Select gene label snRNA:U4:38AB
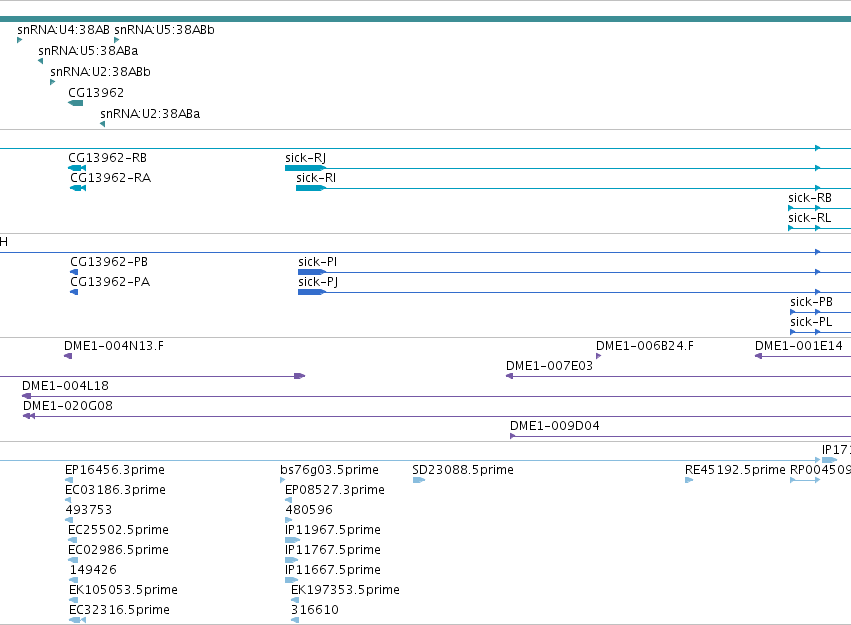The image size is (851, 625). pos(63,30)
